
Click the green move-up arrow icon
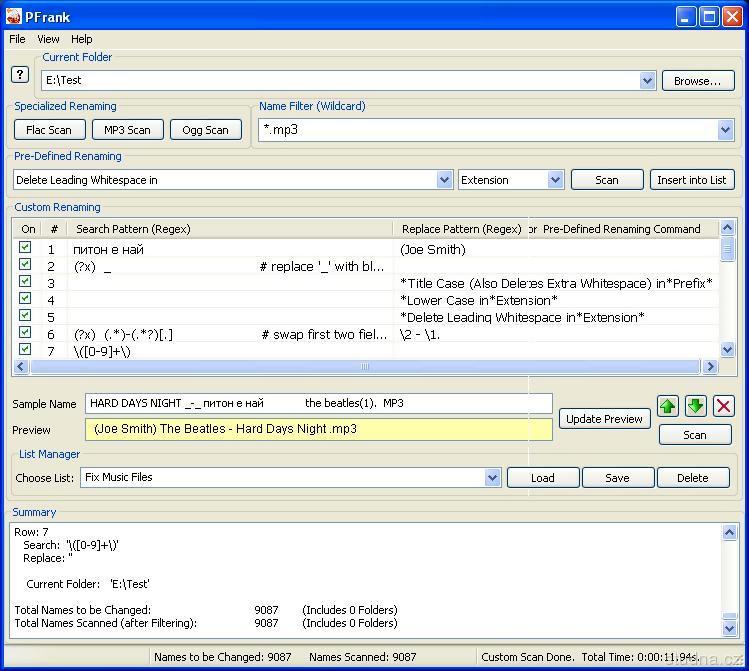tap(668, 406)
